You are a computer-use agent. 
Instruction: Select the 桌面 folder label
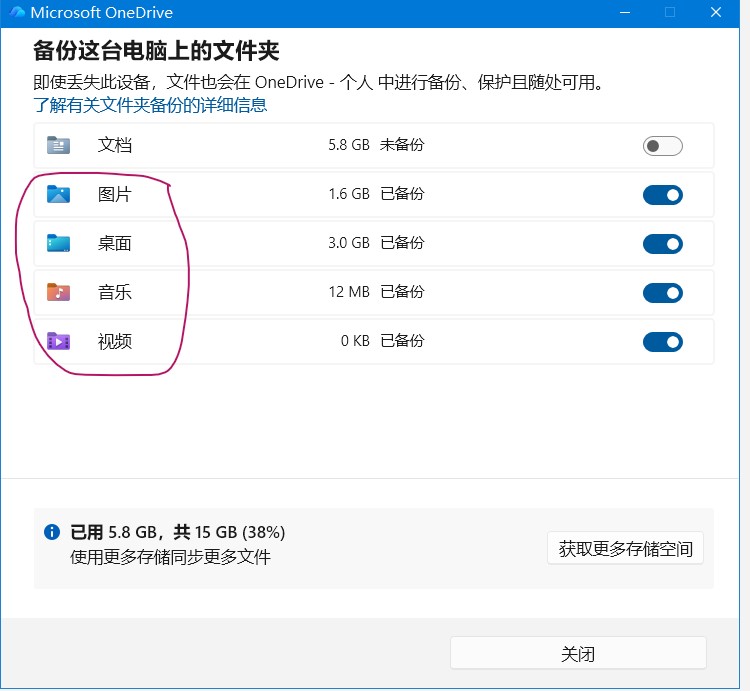click(x=115, y=243)
